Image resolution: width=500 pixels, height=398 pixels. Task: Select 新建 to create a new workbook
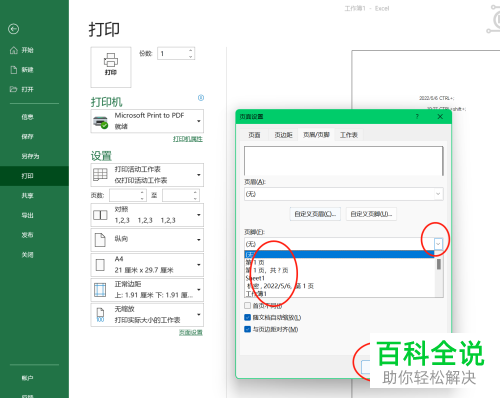pos(22,70)
